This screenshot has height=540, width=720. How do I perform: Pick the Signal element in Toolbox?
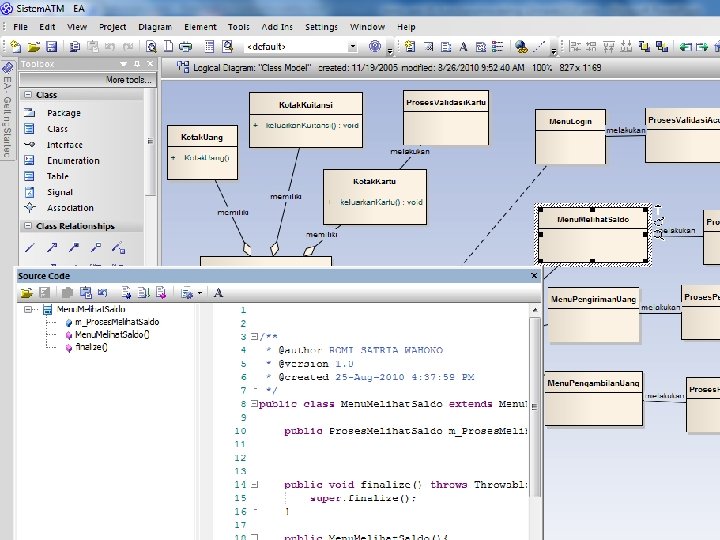tap(59, 193)
